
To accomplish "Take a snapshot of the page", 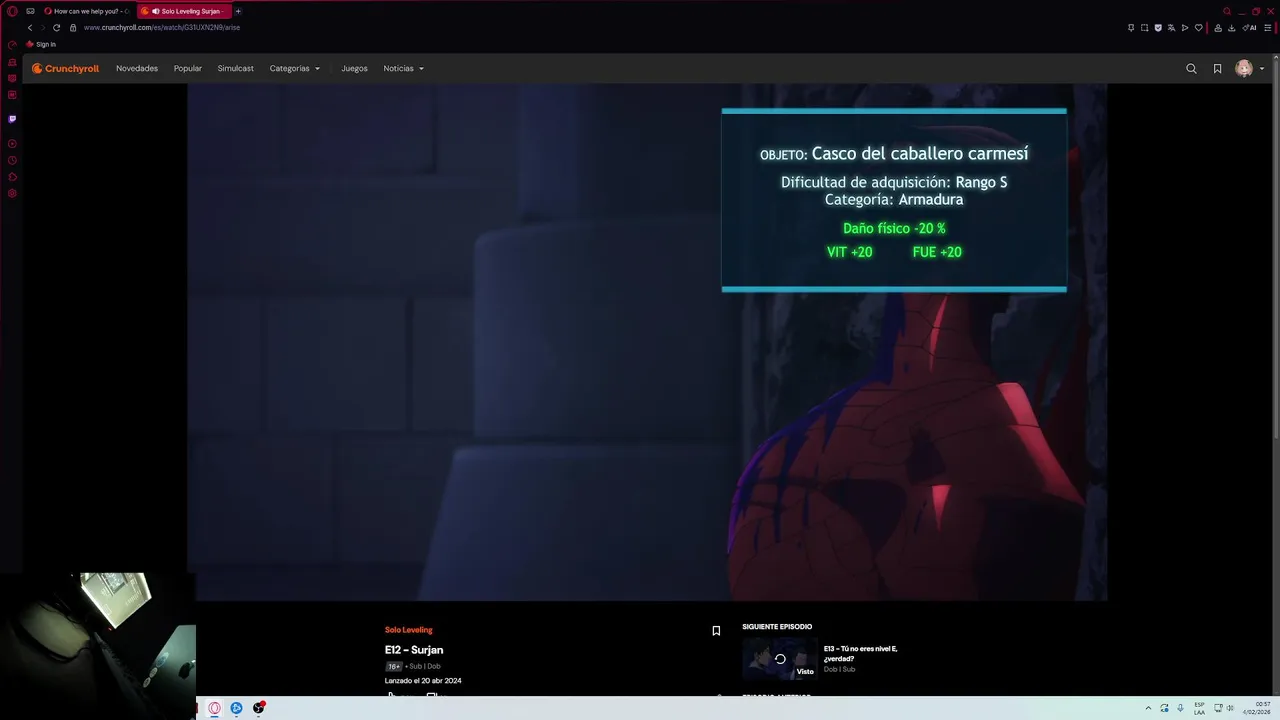I will coord(1145,28).
